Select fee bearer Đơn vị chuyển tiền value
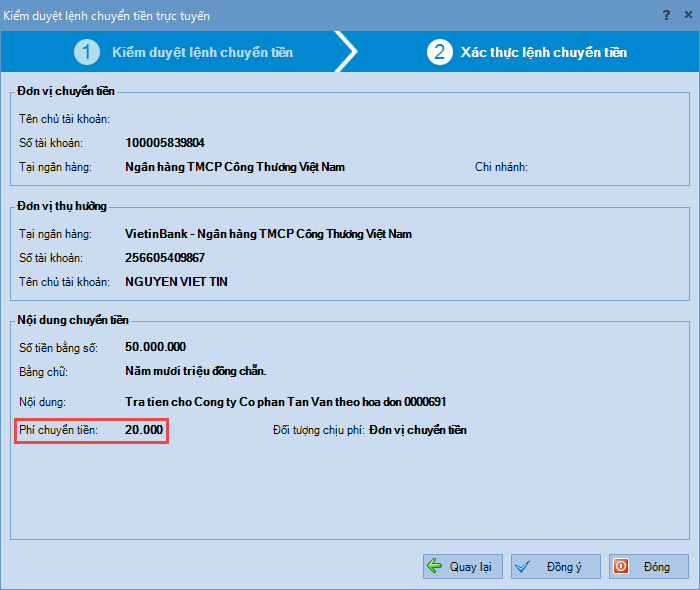 coord(418,430)
